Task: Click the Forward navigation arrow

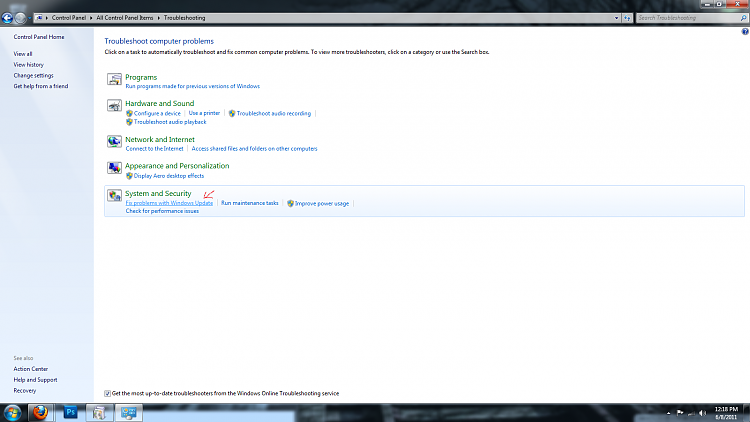Action: pos(20,18)
